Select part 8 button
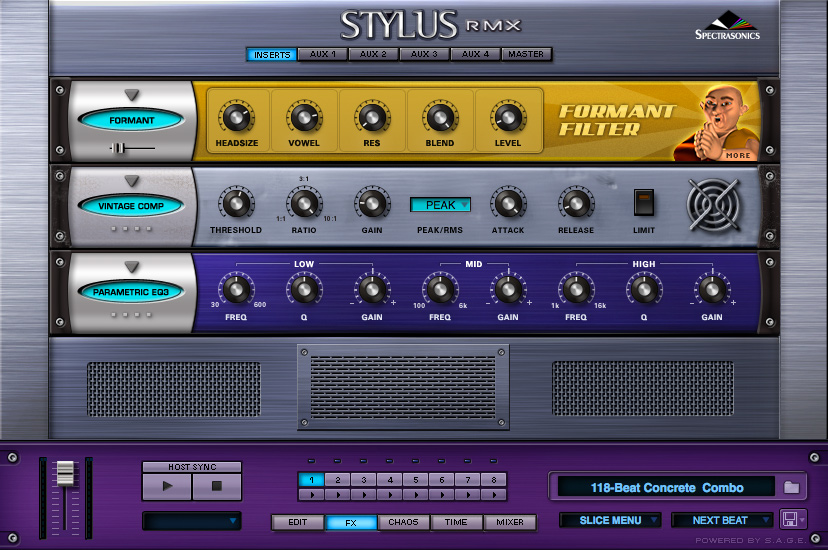This screenshot has height=550, width=828. coord(494,480)
